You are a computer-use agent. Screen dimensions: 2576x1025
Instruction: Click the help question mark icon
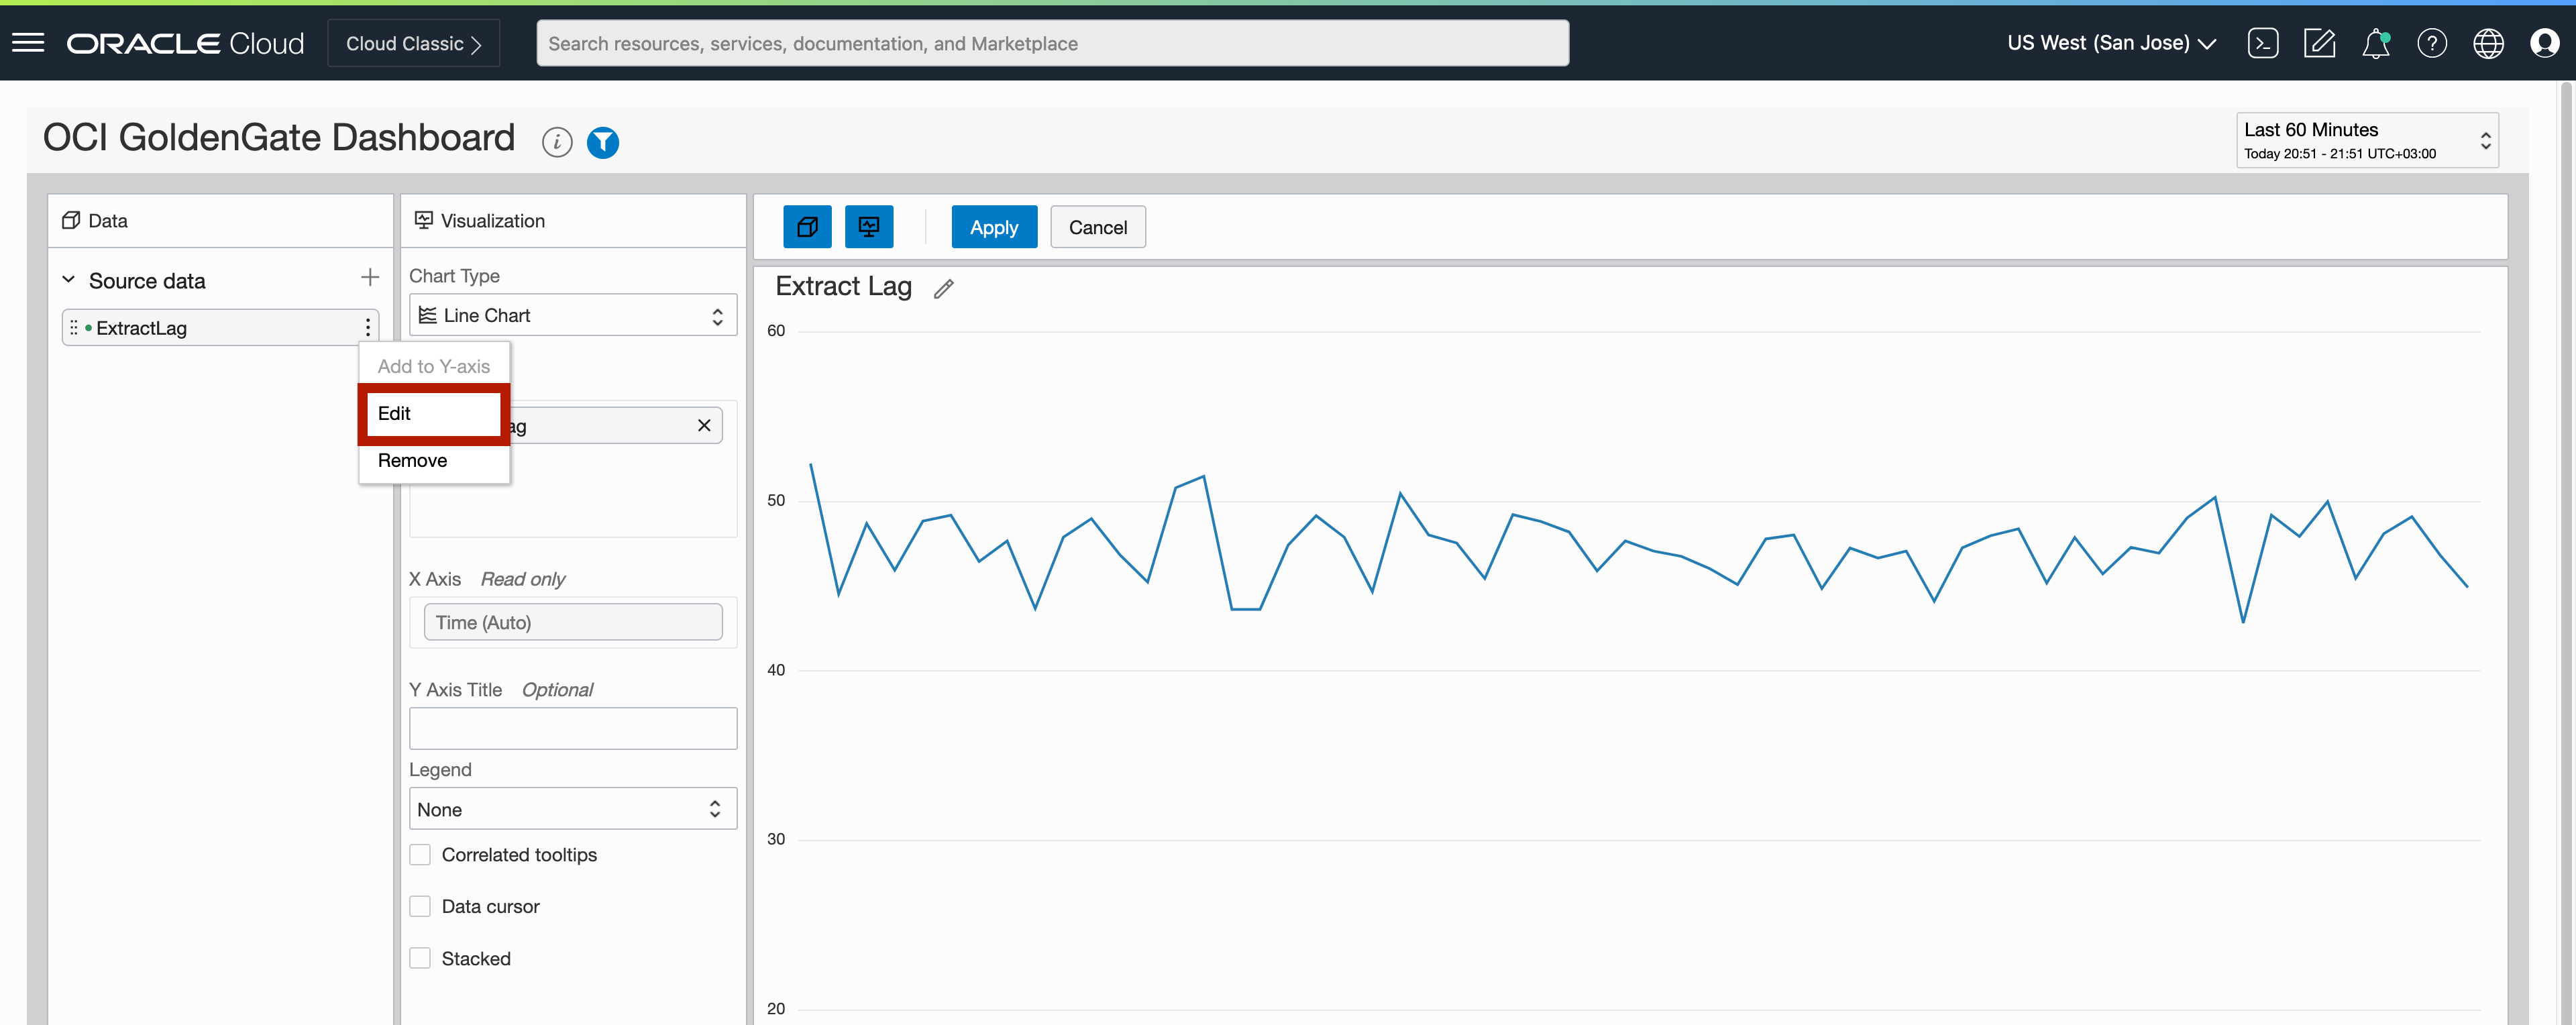(2433, 42)
